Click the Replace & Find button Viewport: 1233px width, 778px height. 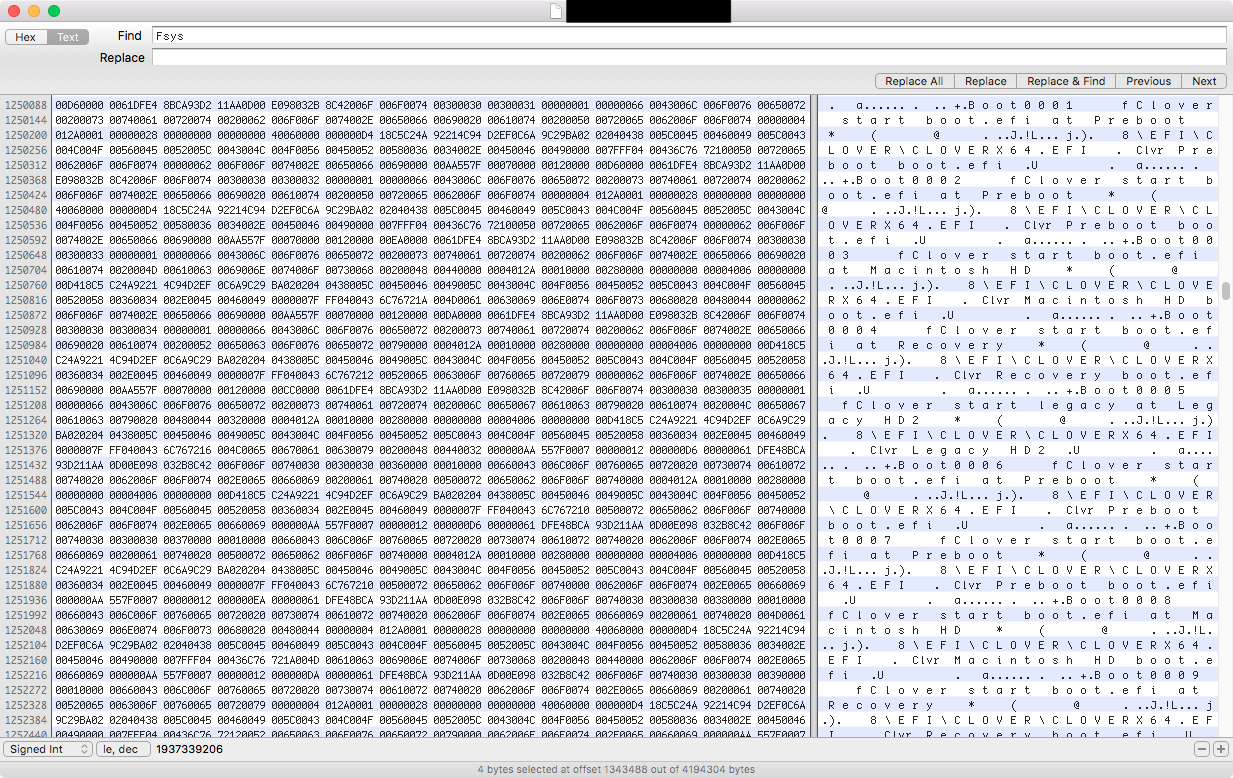point(1066,81)
